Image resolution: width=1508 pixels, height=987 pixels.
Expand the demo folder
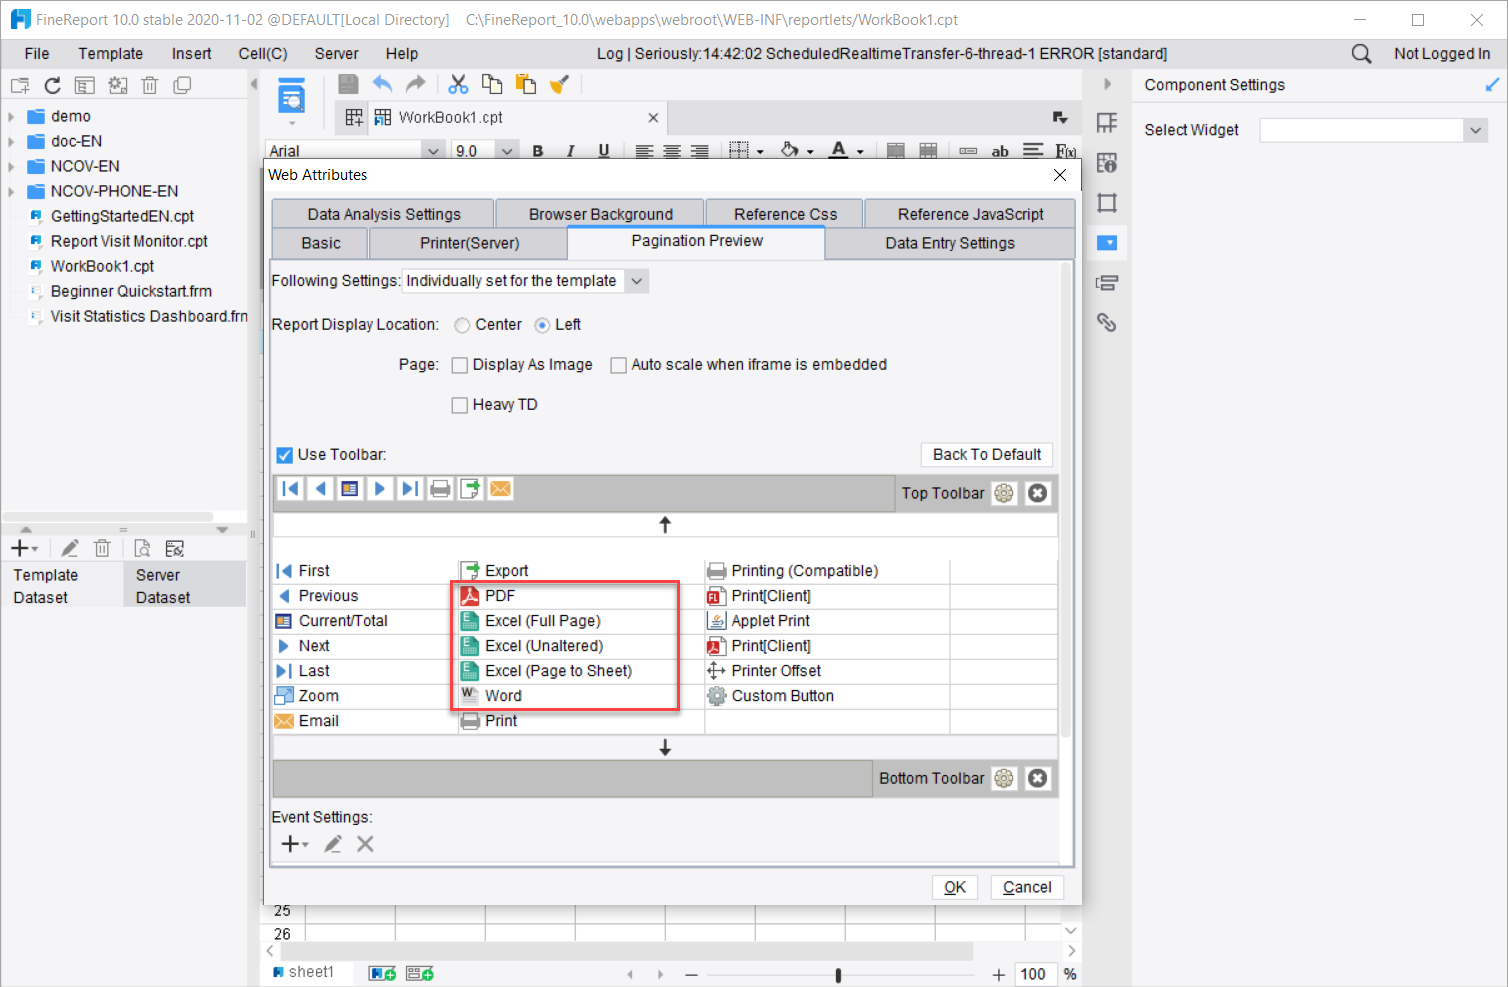click(11, 116)
